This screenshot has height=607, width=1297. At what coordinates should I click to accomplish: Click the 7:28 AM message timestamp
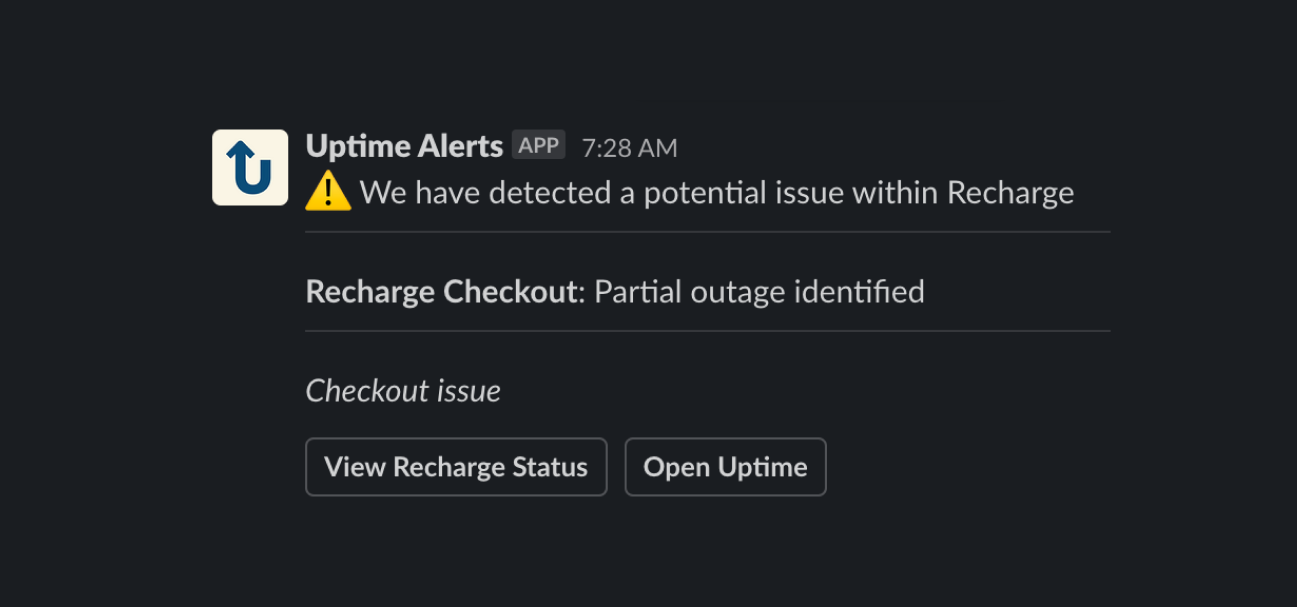pos(630,148)
